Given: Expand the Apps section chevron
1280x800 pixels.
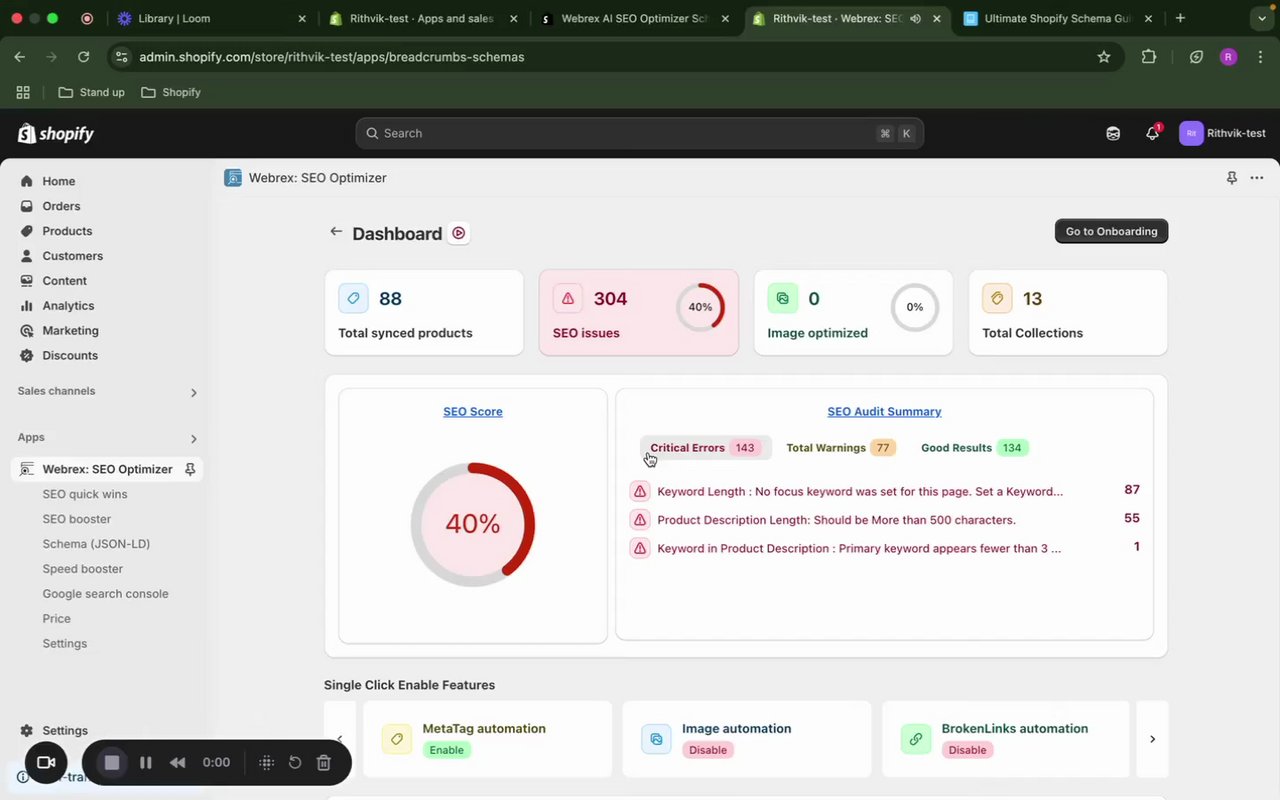Looking at the screenshot, I should tap(193, 439).
